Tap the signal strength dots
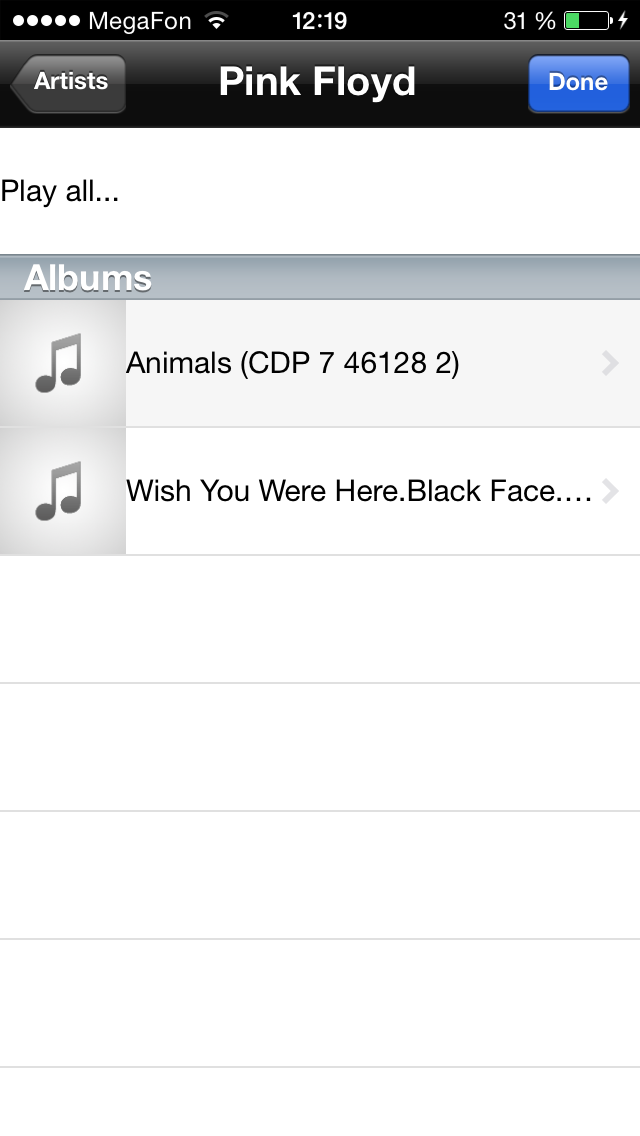The height and width of the screenshot is (1136, 640). (x=45, y=21)
